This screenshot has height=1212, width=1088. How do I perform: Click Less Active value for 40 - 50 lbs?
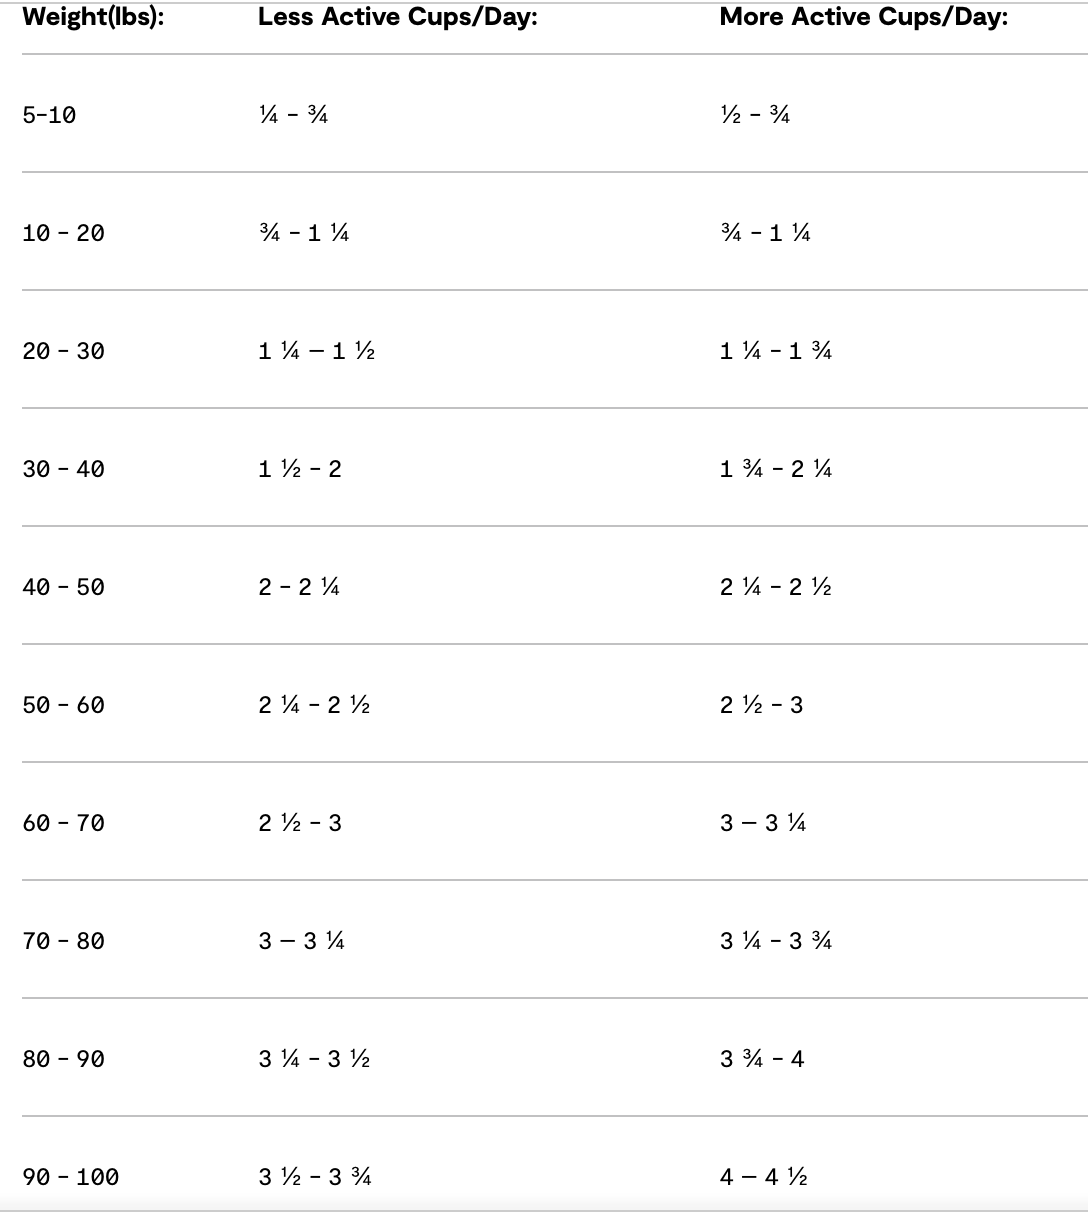(298, 587)
